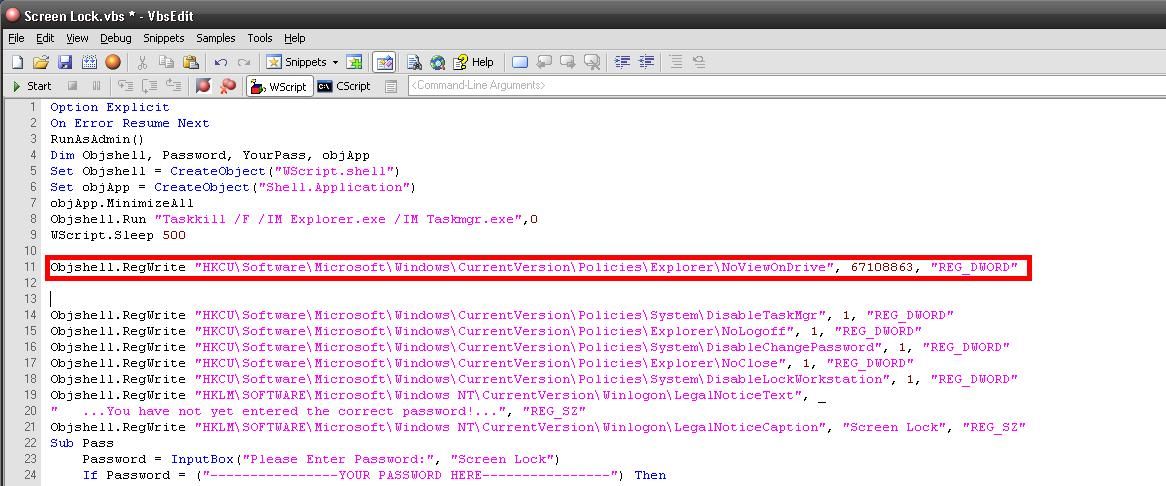Open the File menu
Screen dimensions: 1166x486
(16, 38)
